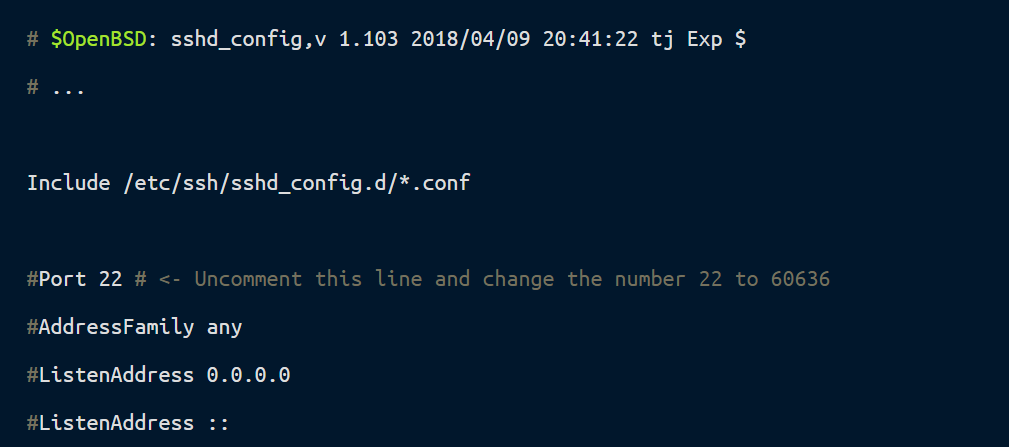The height and width of the screenshot is (447, 1009).
Task: Click the number 22 after Port
Action: [x=110, y=278]
